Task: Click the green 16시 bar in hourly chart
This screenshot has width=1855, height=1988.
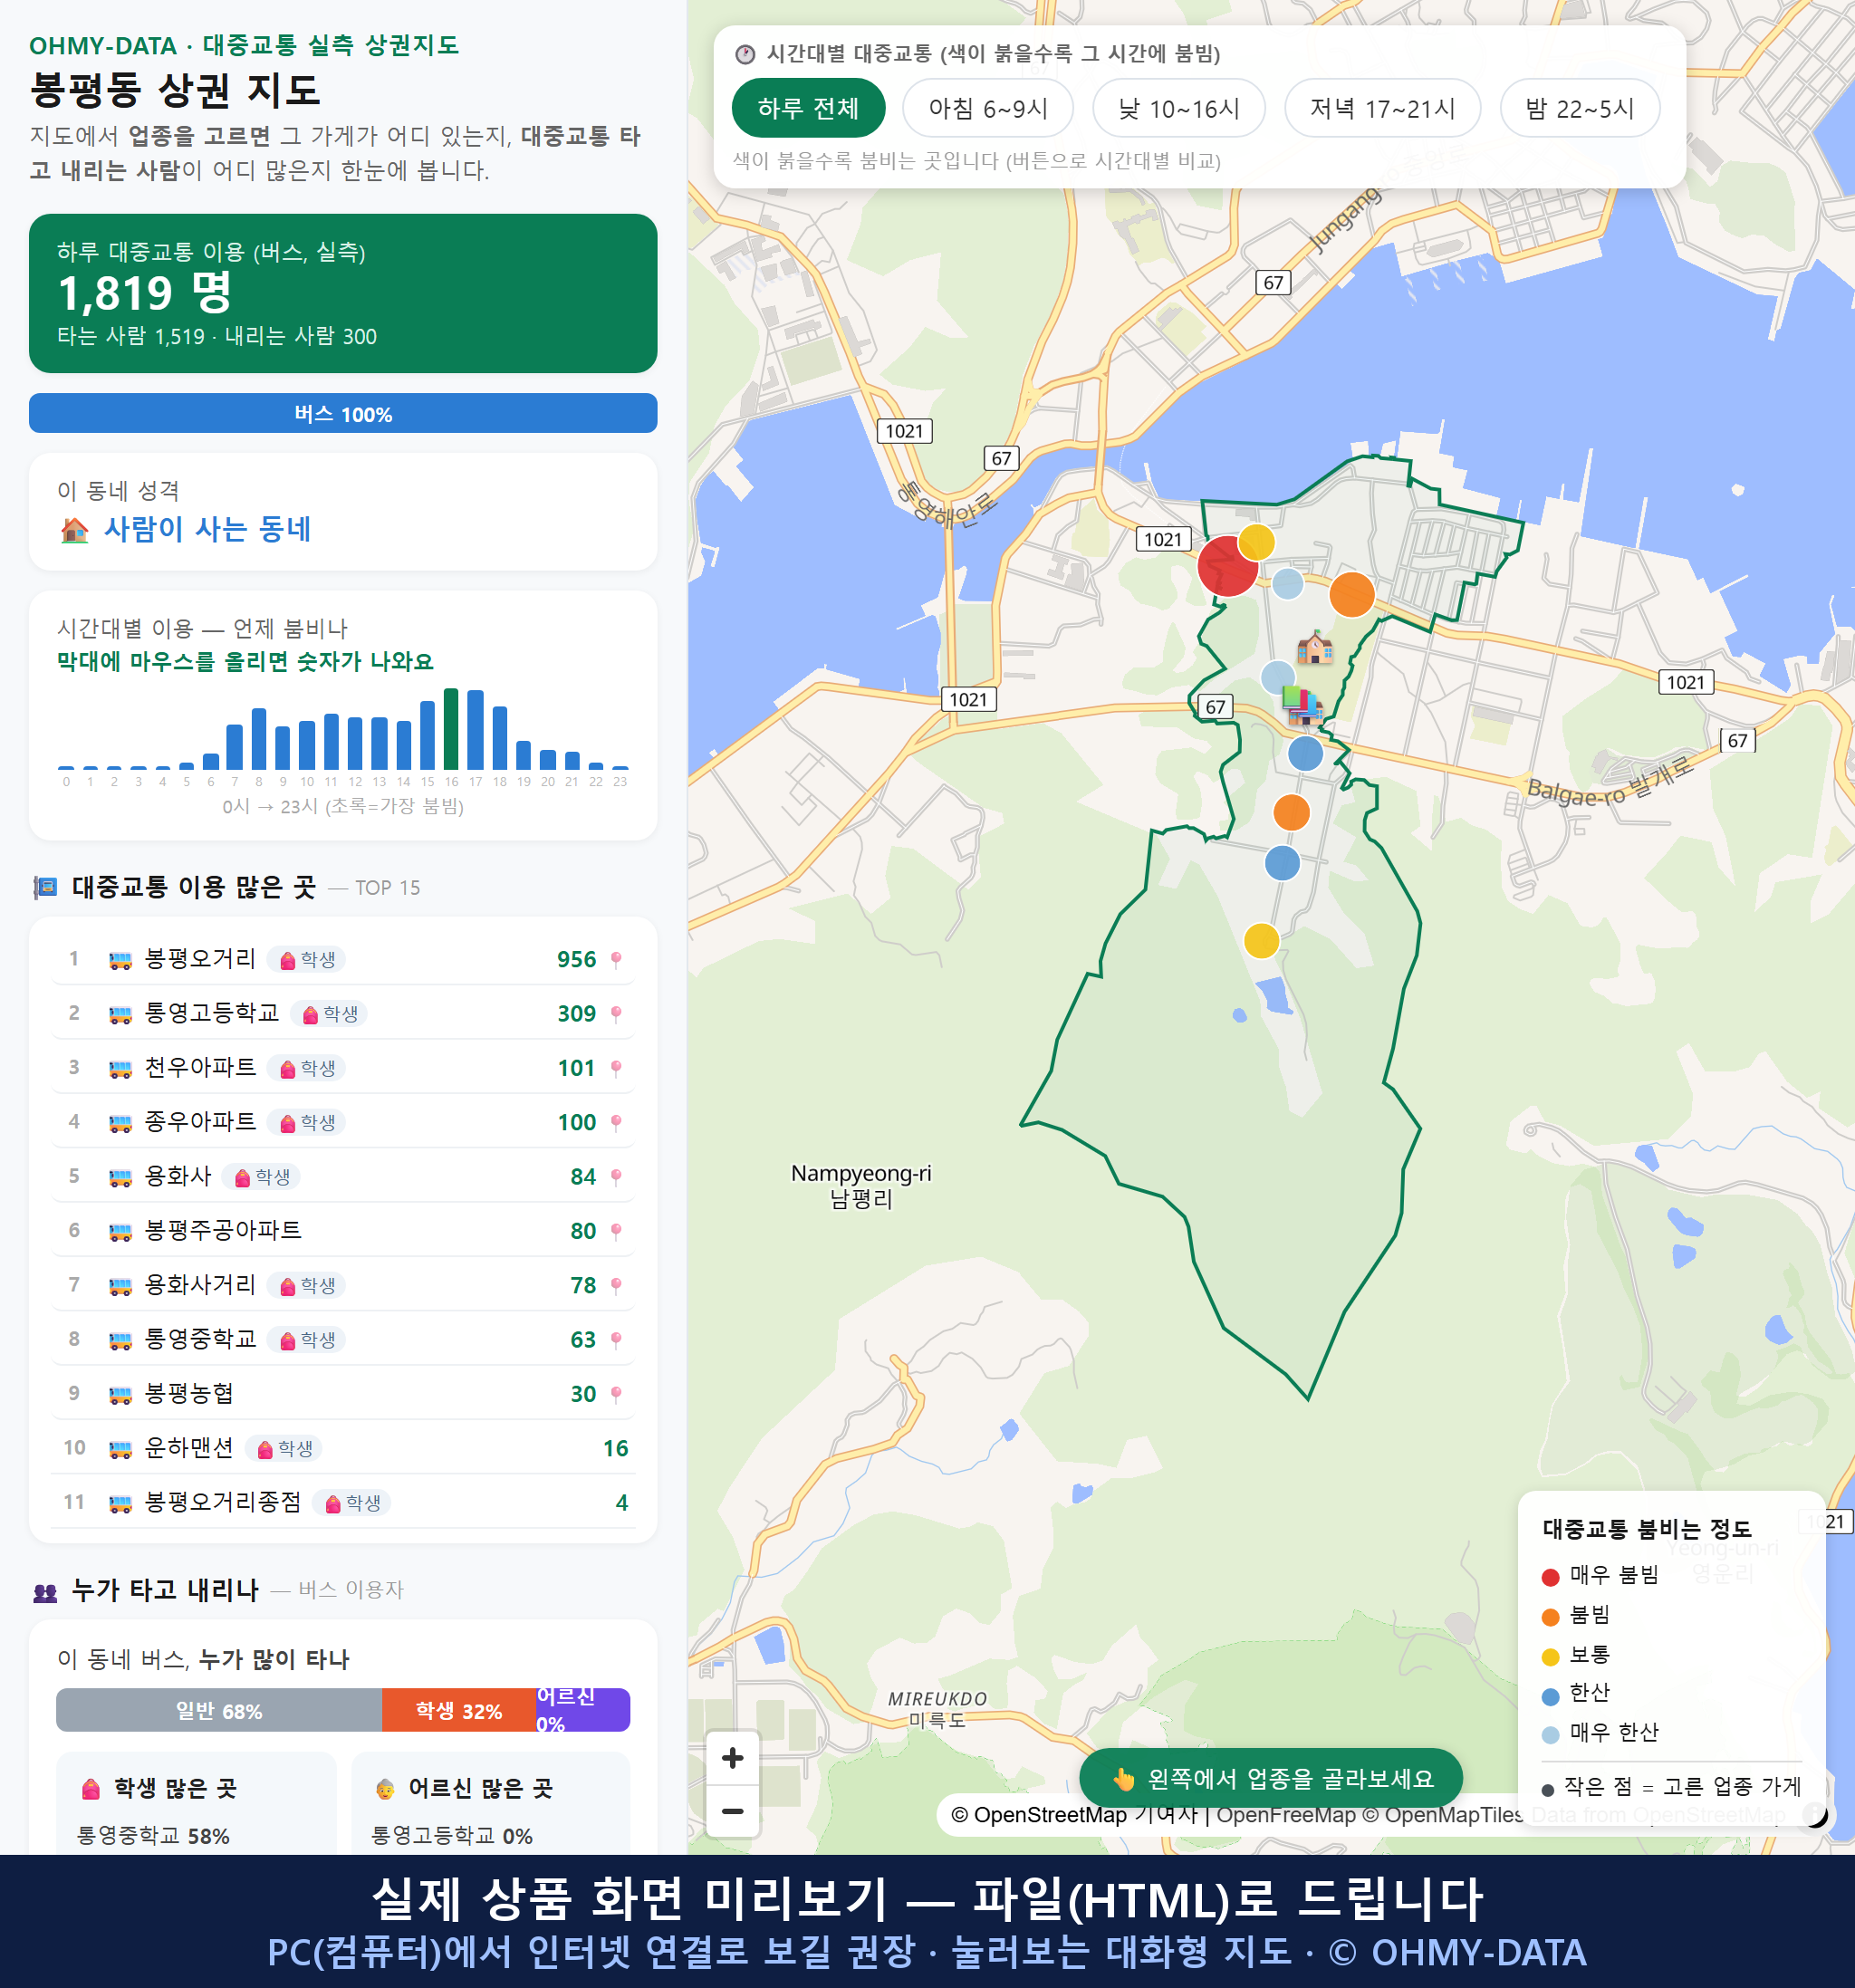Action: tap(451, 728)
